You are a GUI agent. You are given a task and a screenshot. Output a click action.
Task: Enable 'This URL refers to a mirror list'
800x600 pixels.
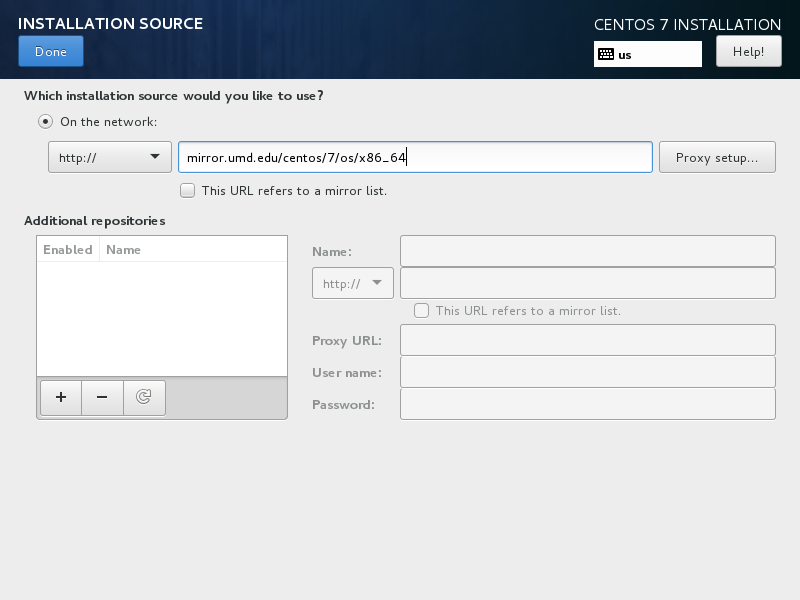187,190
